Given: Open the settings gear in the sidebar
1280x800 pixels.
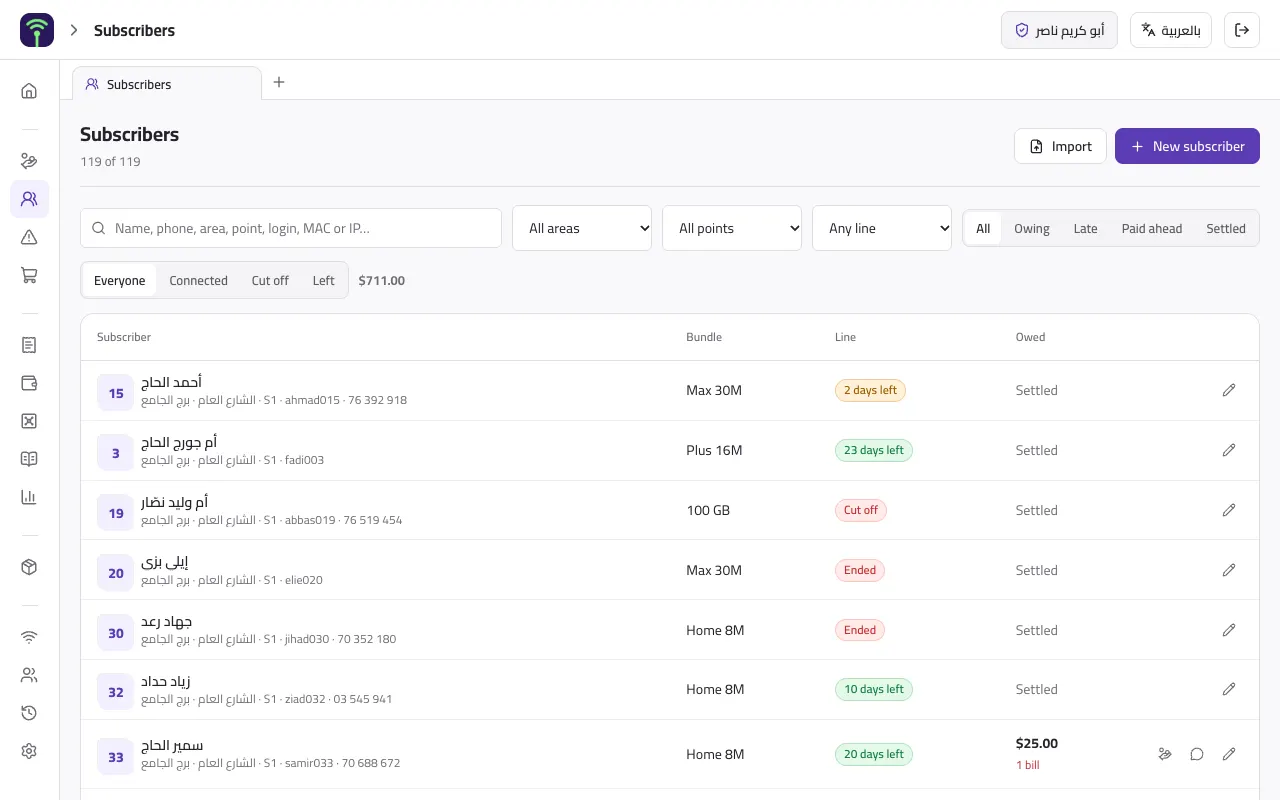Looking at the screenshot, I should 29,751.
